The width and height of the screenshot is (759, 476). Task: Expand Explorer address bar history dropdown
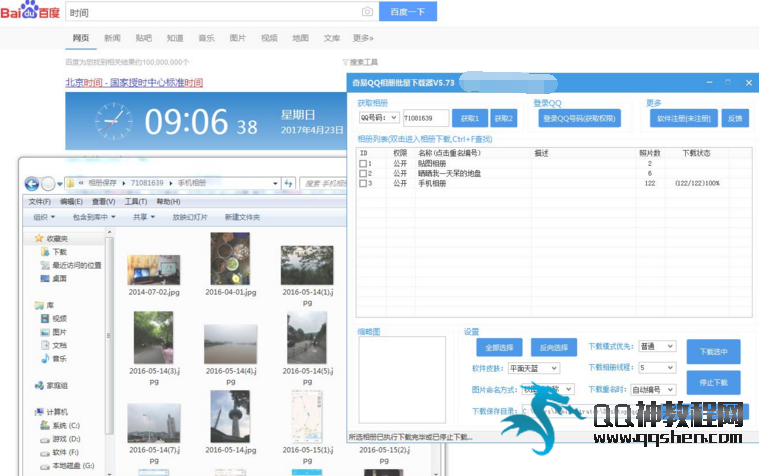click(x=275, y=184)
